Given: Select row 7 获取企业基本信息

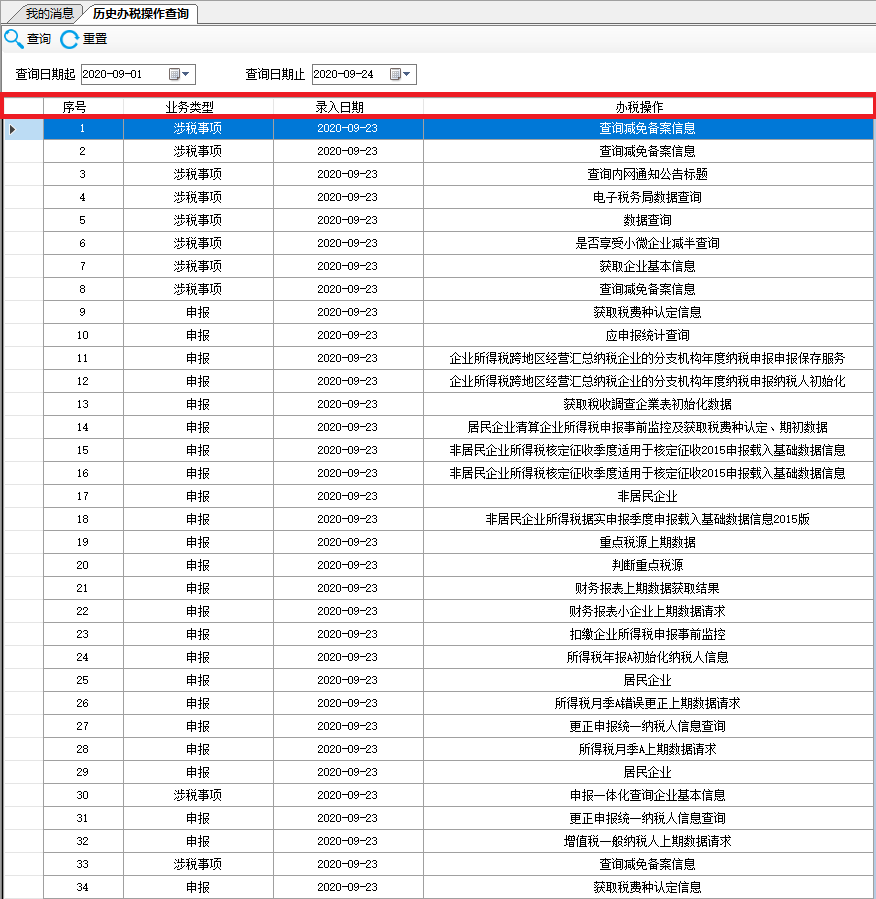Looking at the screenshot, I should pyautogui.click(x=648, y=266).
